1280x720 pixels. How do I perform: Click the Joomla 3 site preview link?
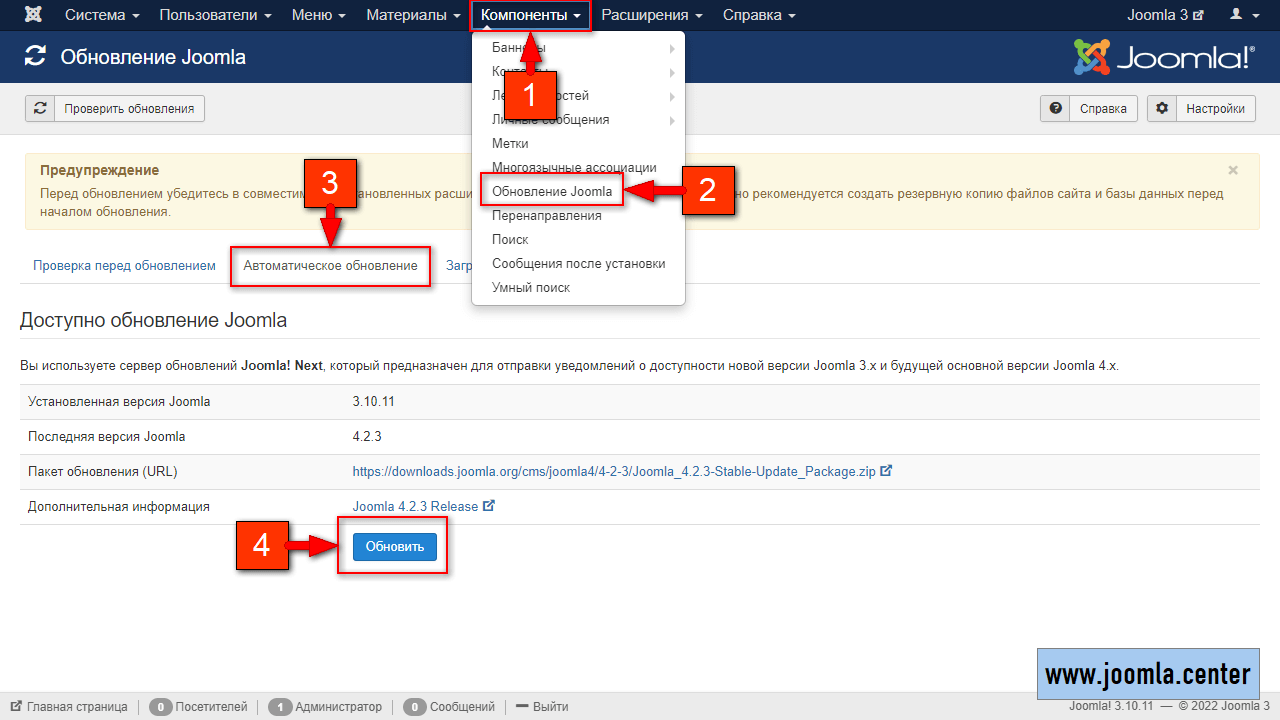(1165, 15)
